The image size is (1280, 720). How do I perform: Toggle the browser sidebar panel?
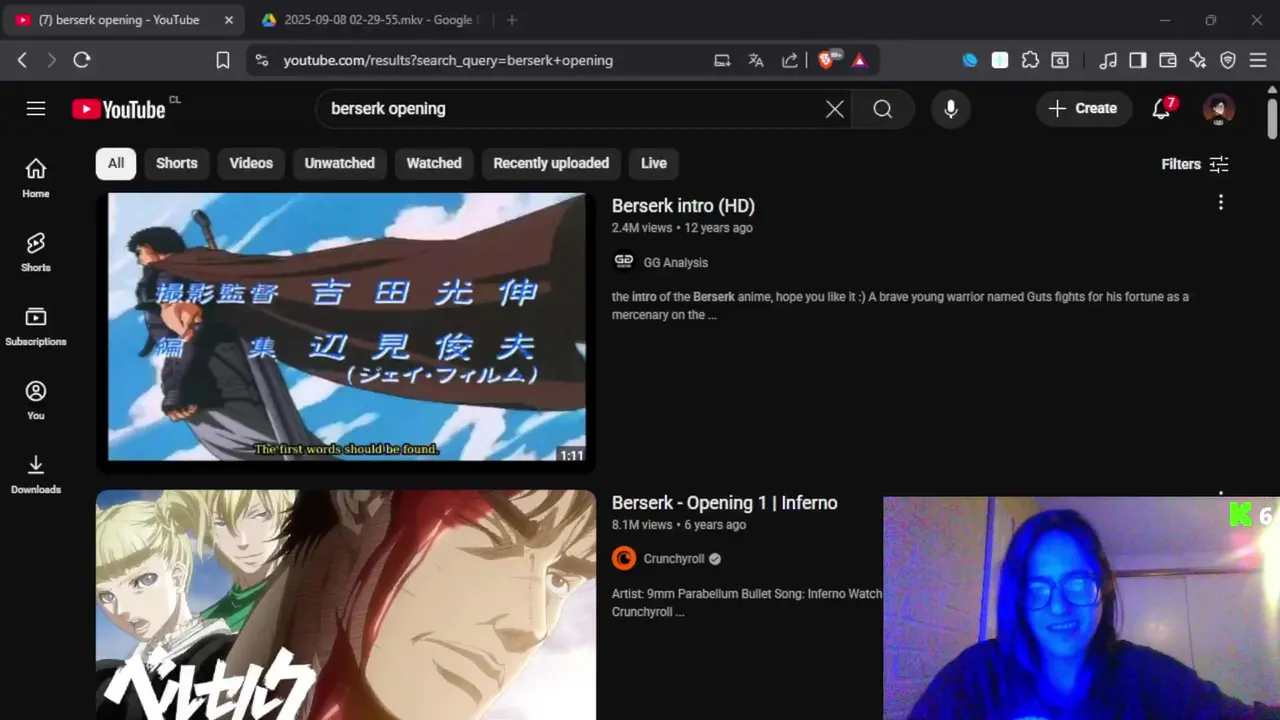(1137, 60)
